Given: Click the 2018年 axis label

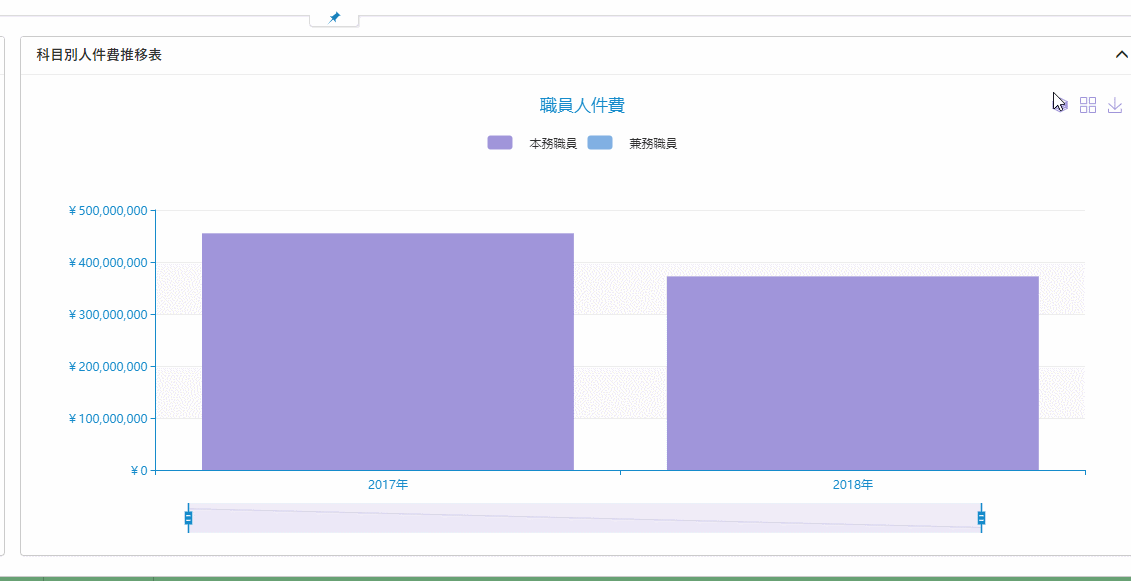Looking at the screenshot, I should 852,483.
